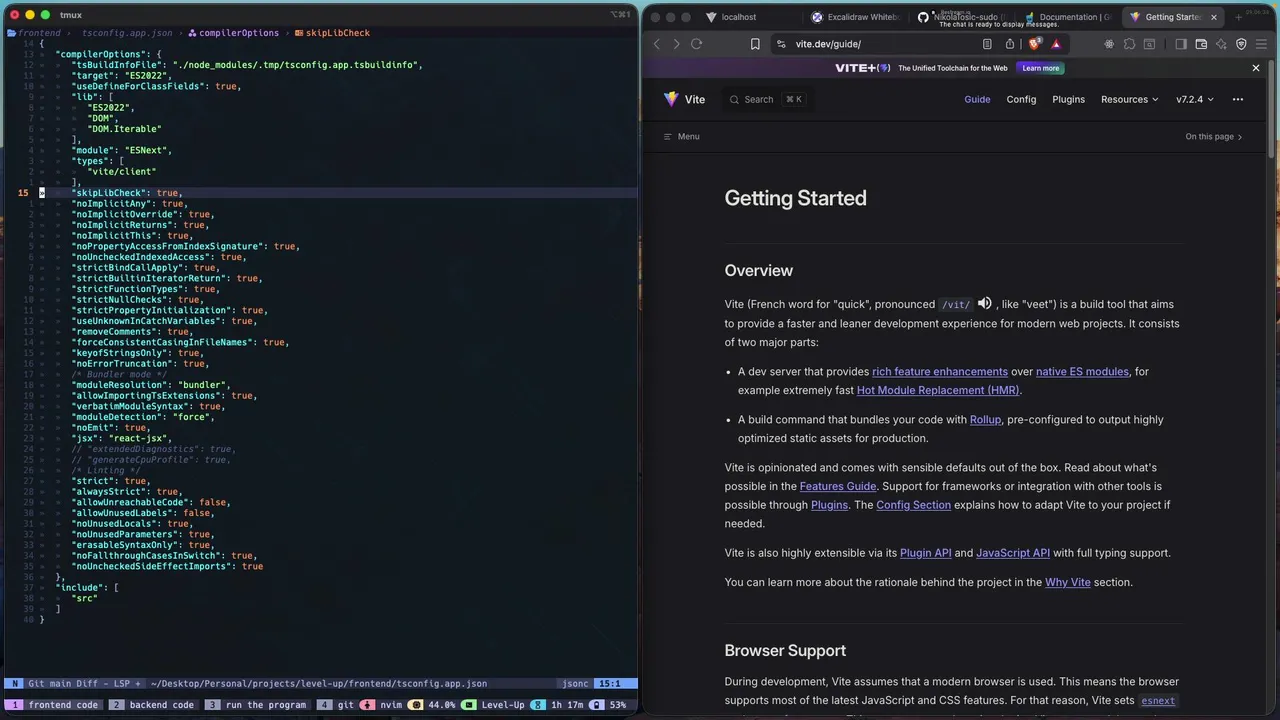1280x720 pixels.
Task: Toggle the browser sidebar panel
Action: tap(1181, 44)
